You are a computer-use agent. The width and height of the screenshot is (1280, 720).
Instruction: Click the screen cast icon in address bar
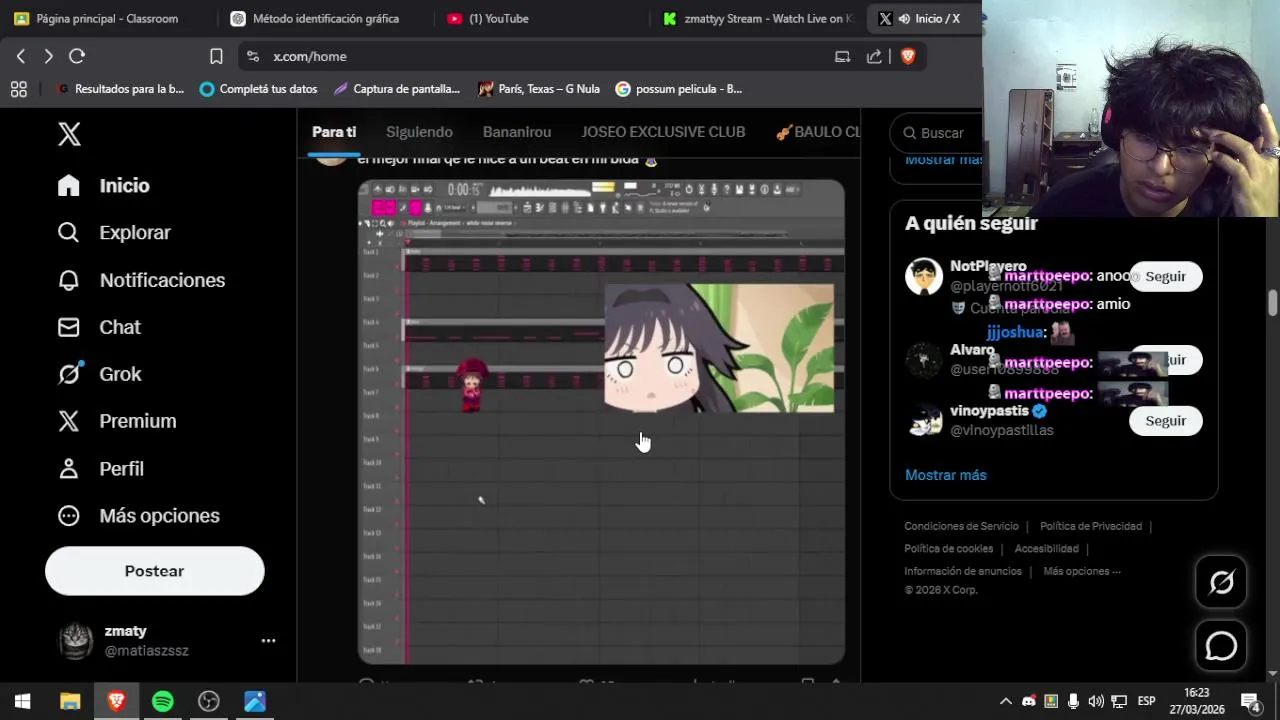click(842, 56)
